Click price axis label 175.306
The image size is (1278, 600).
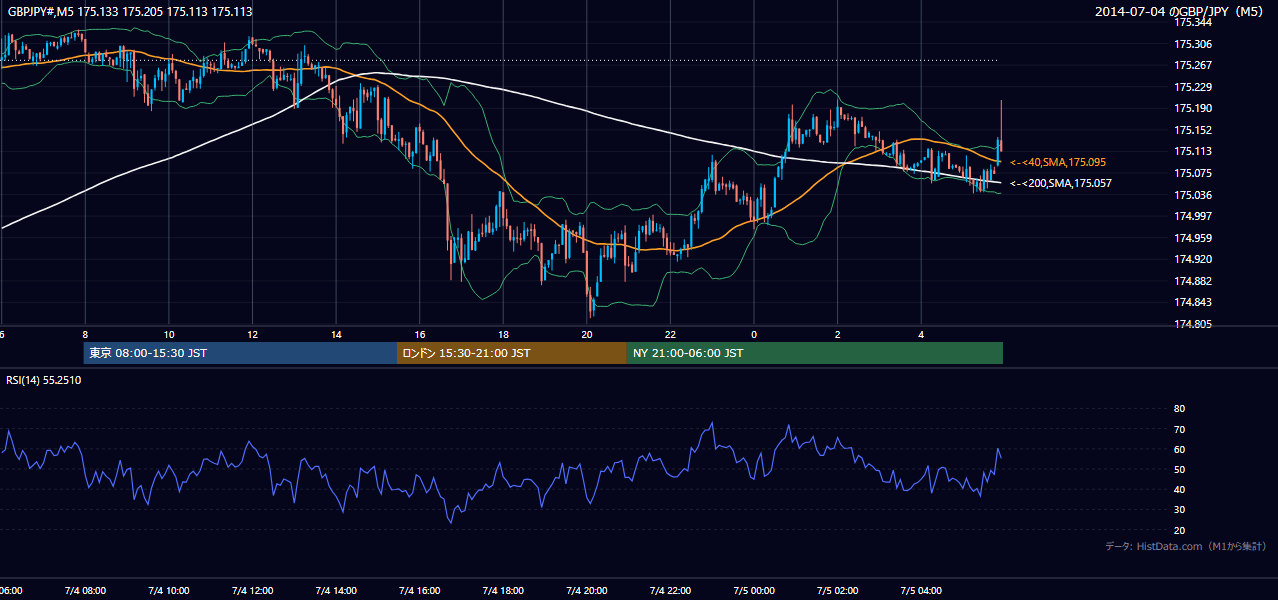click(x=1193, y=44)
